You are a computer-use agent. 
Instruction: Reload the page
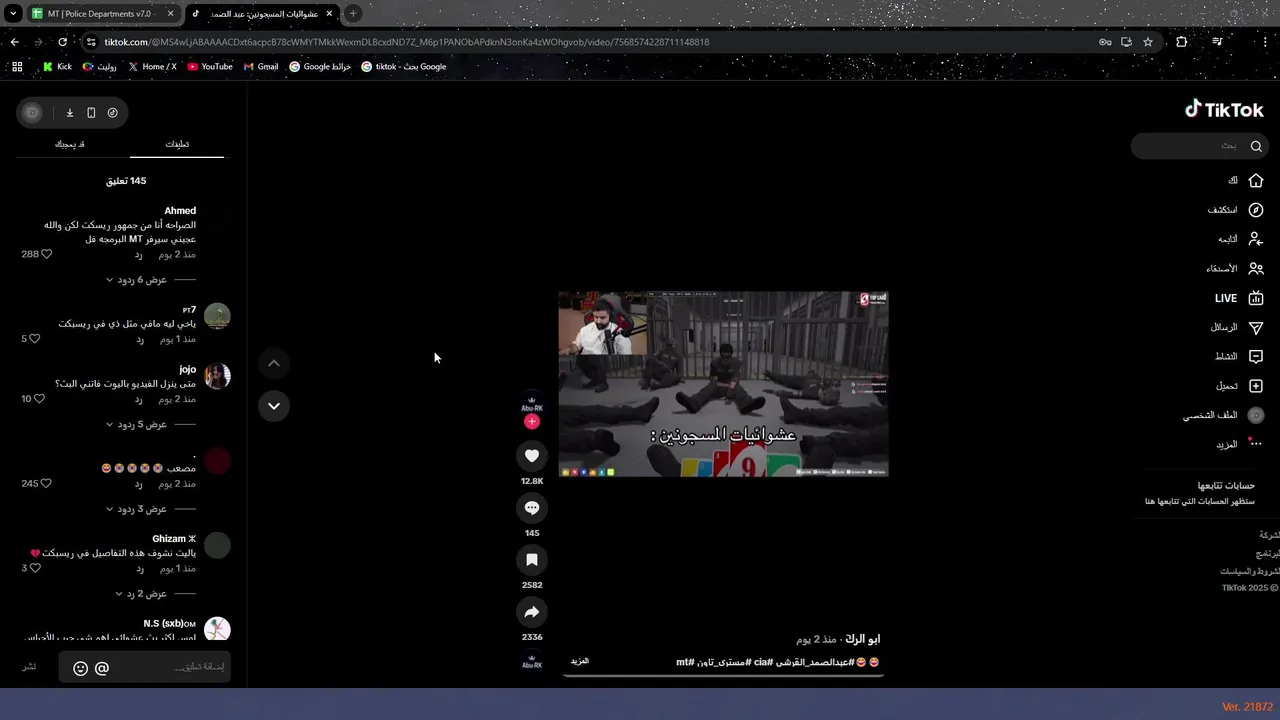(x=62, y=42)
